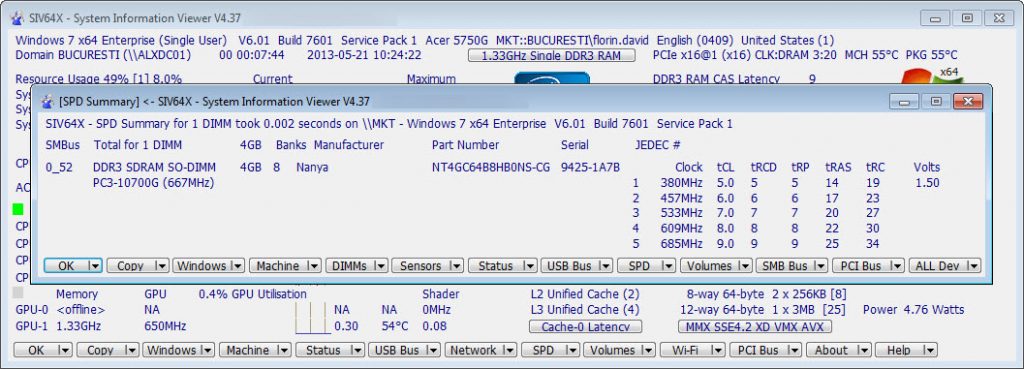Click the DDR3 SDRAM SO-DIMM text

155,168
